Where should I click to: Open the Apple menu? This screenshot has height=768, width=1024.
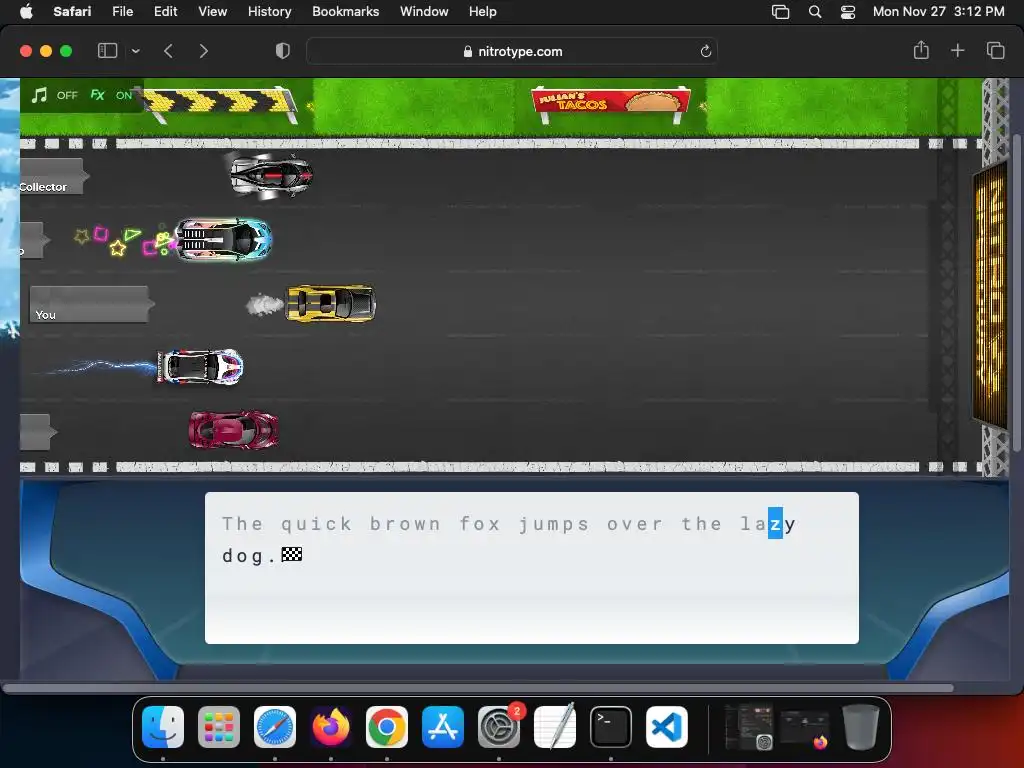[x=26, y=11]
